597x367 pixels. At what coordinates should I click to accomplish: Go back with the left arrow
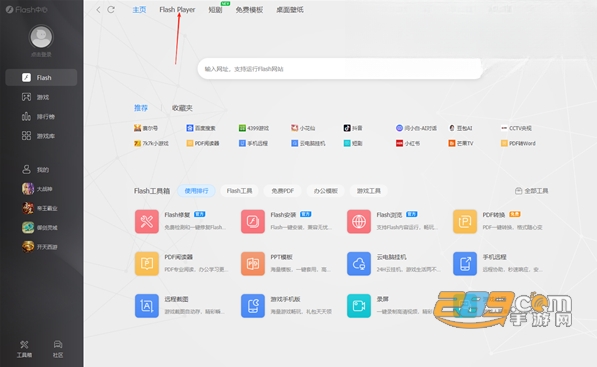(98, 10)
